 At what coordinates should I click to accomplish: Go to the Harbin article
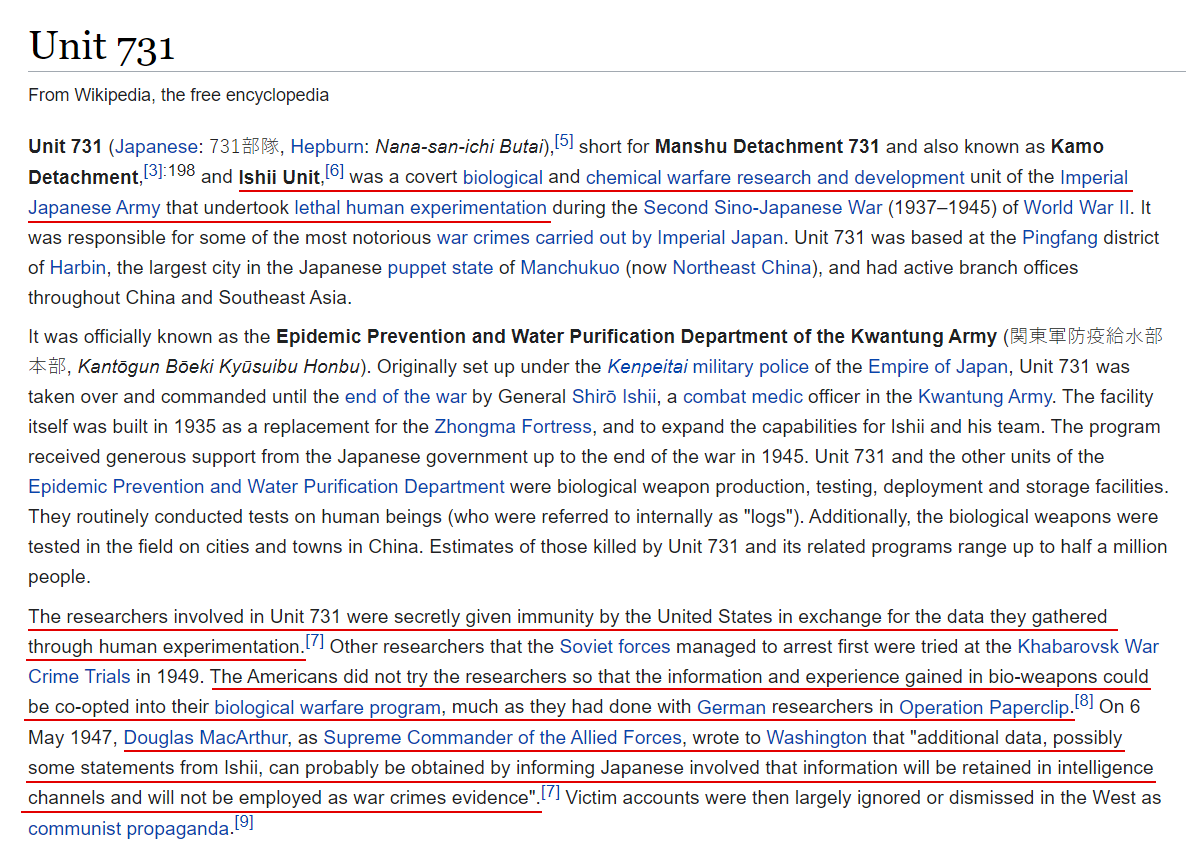(x=78, y=268)
